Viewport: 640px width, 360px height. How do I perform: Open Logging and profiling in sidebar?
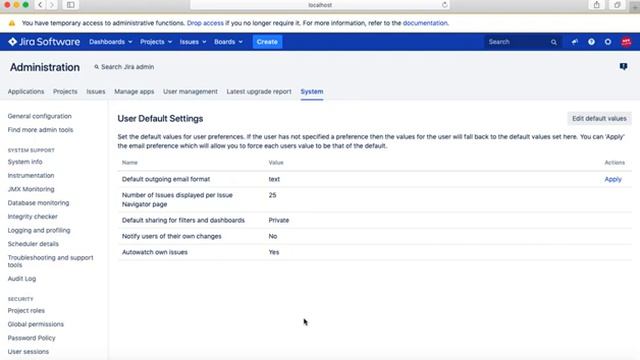coord(39,230)
